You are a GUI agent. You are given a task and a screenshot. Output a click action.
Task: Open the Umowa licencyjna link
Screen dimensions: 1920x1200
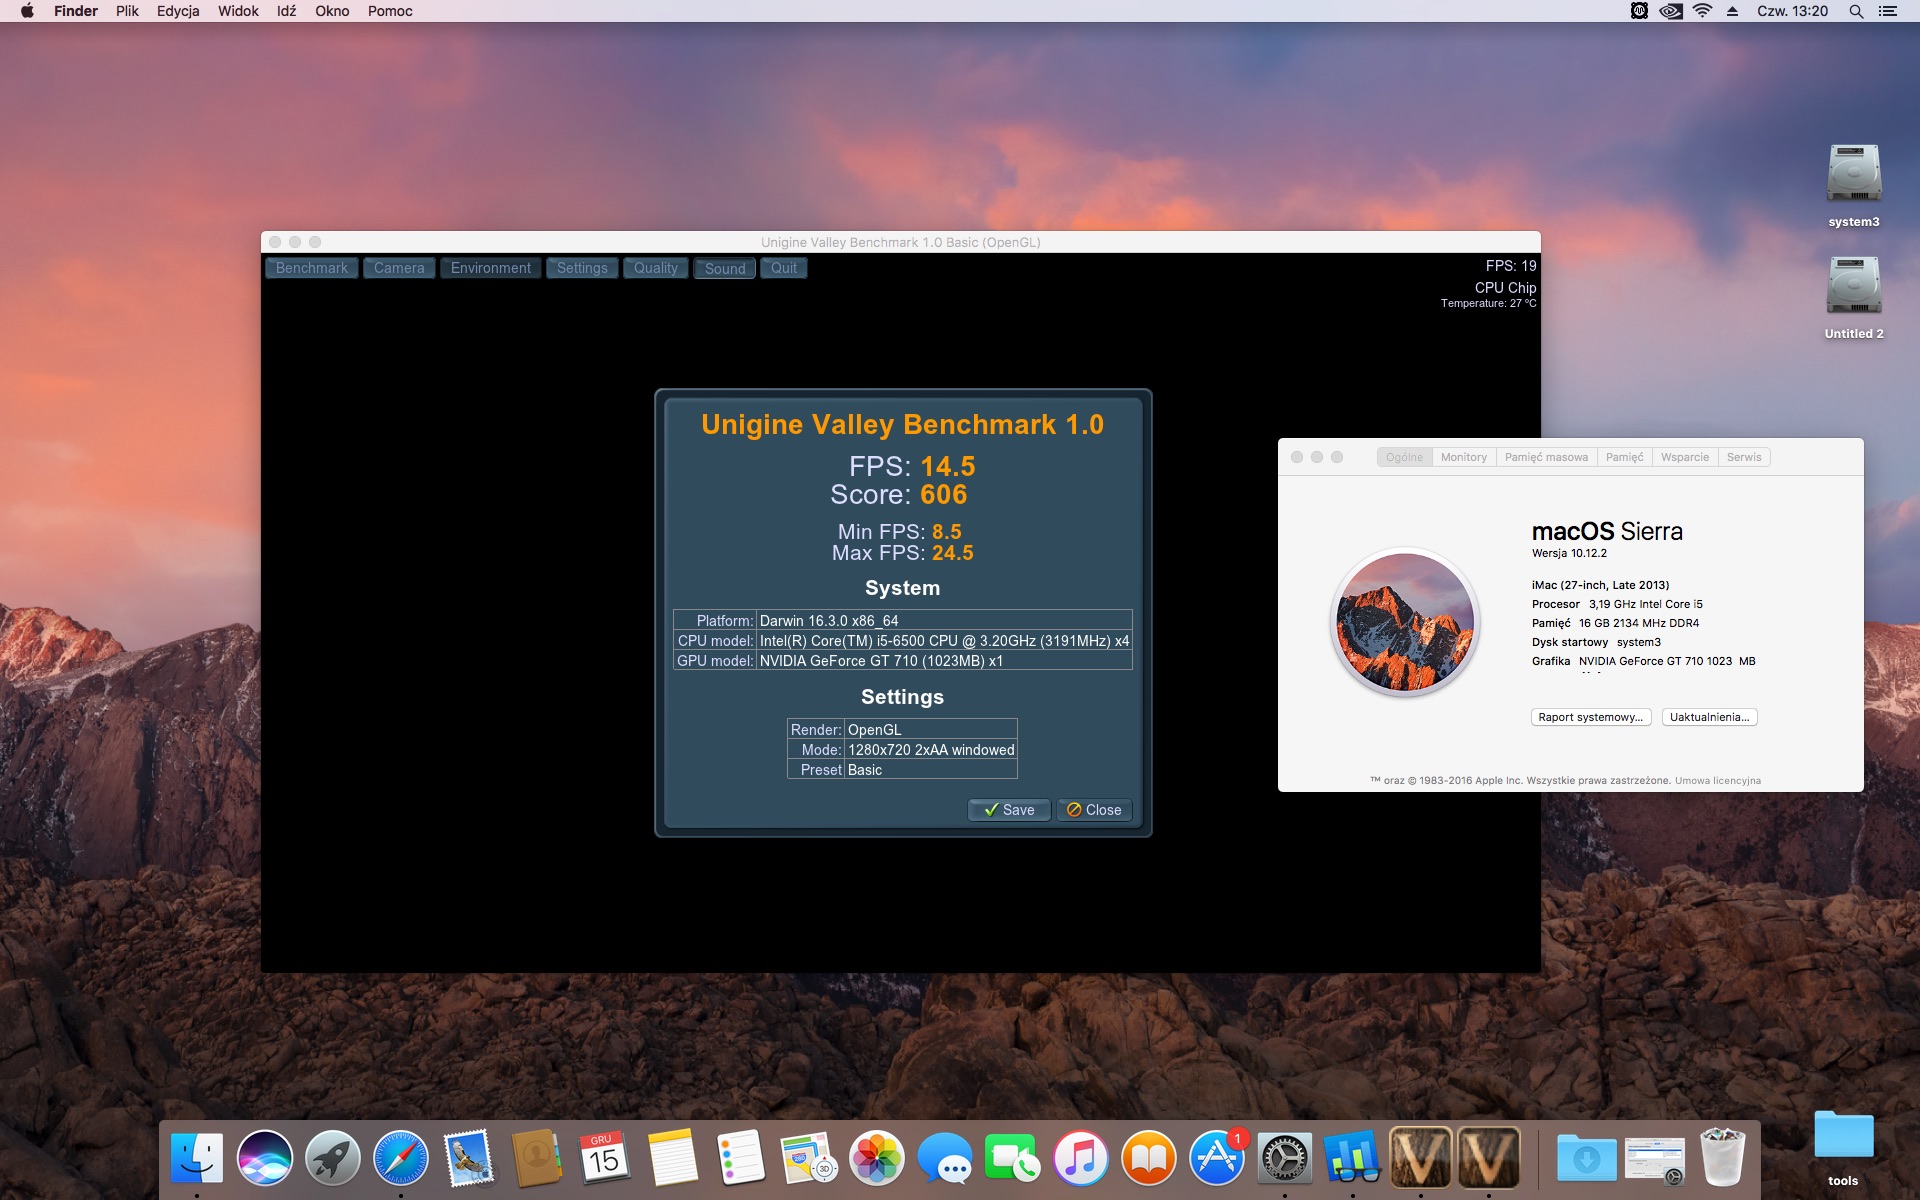1718,781
